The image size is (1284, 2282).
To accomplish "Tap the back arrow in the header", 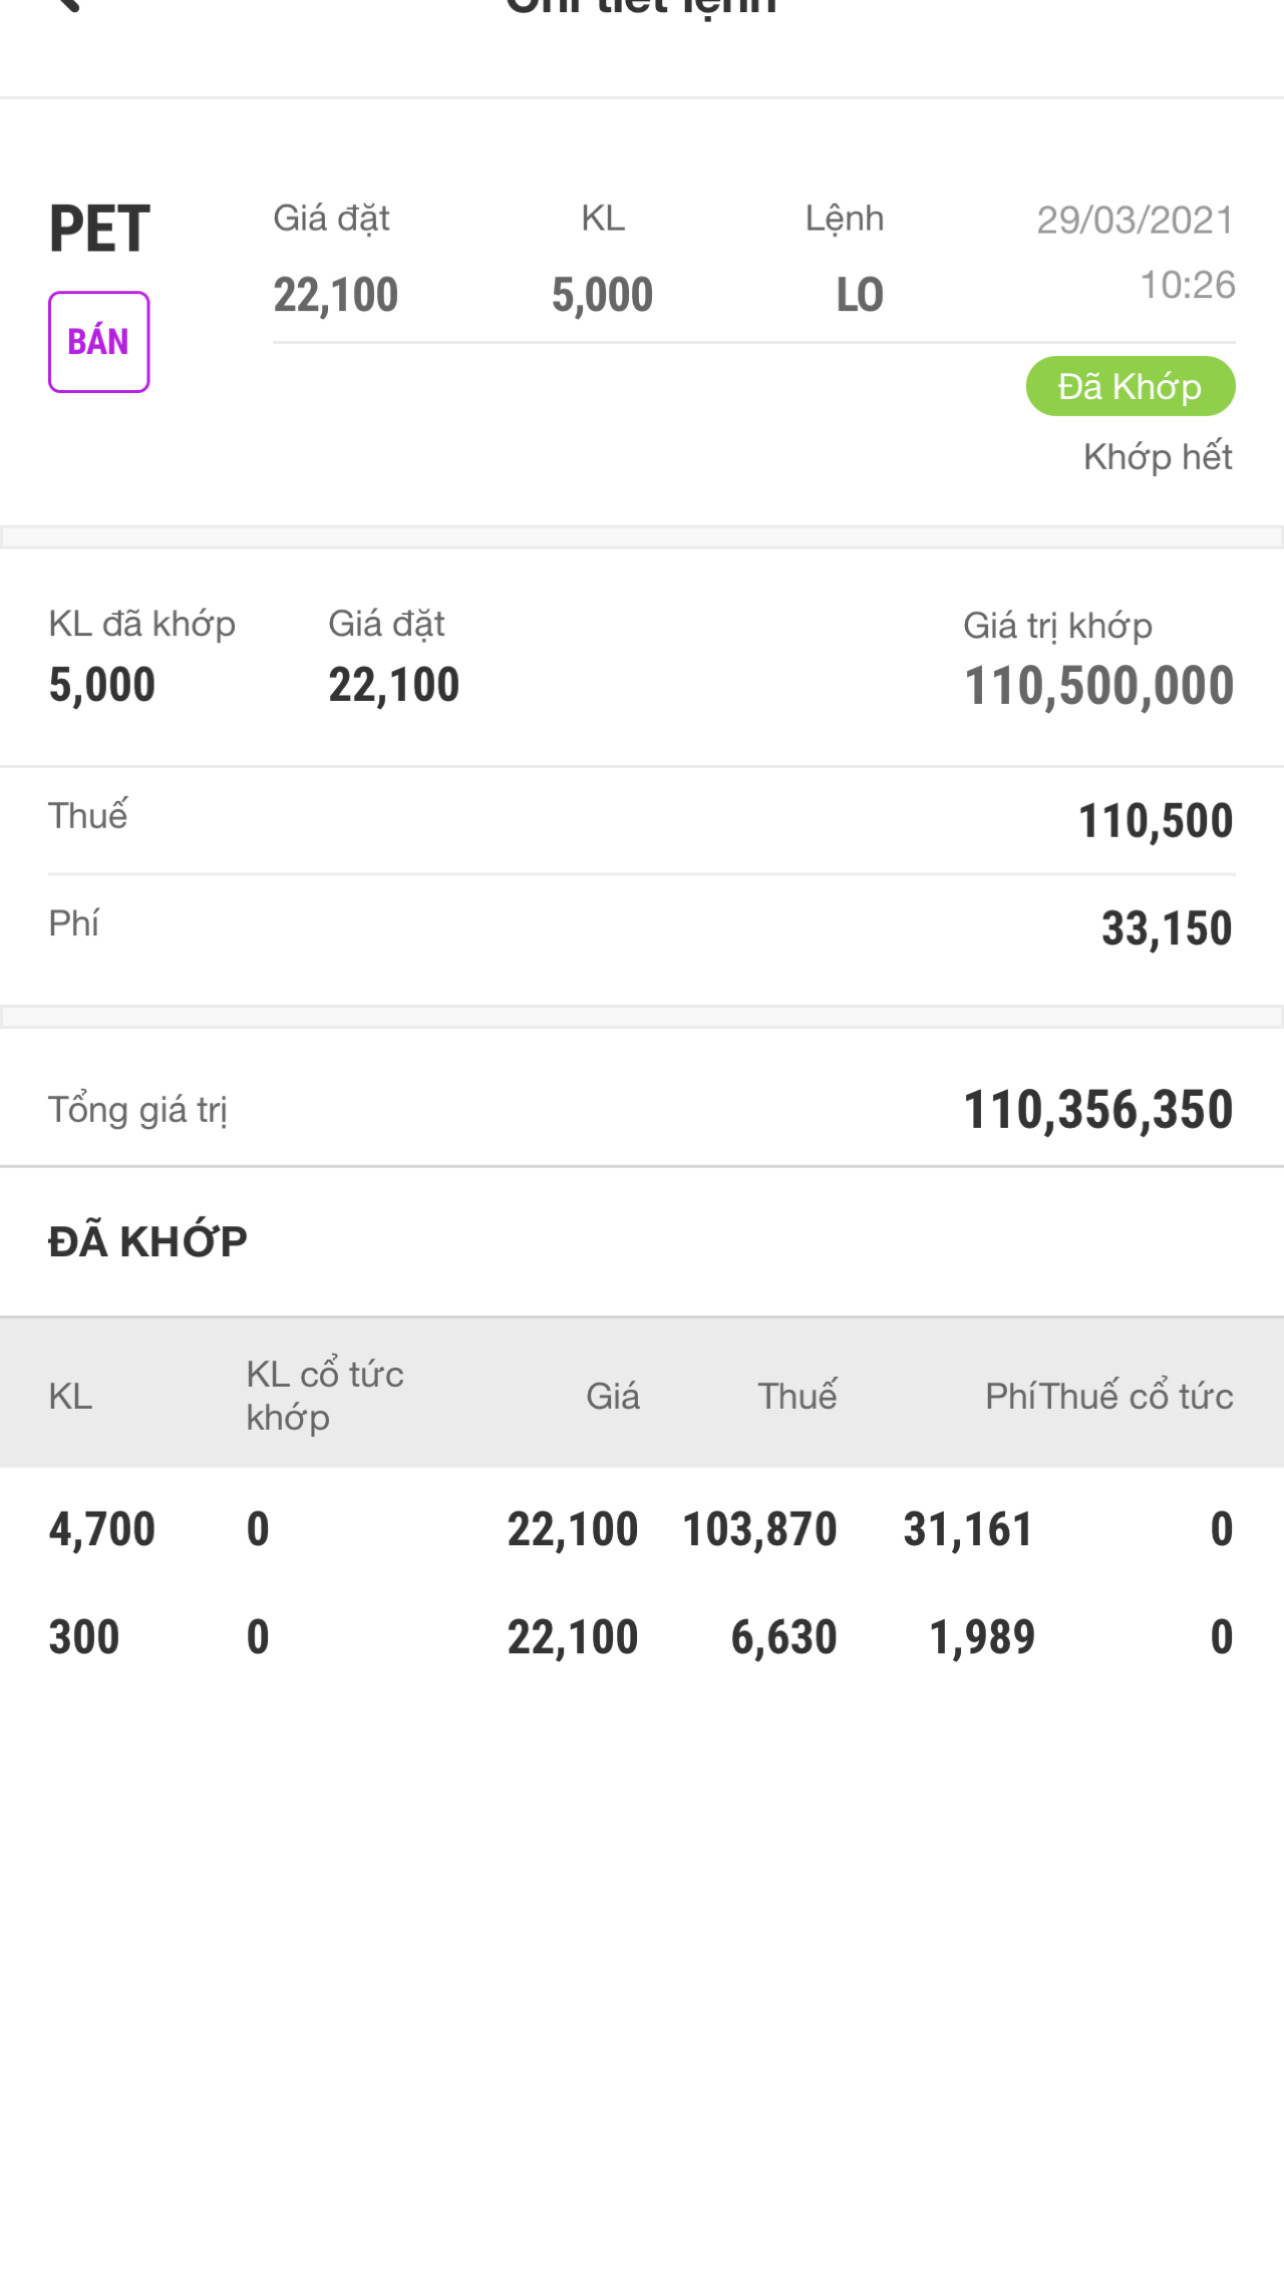I will tap(66, 6).
